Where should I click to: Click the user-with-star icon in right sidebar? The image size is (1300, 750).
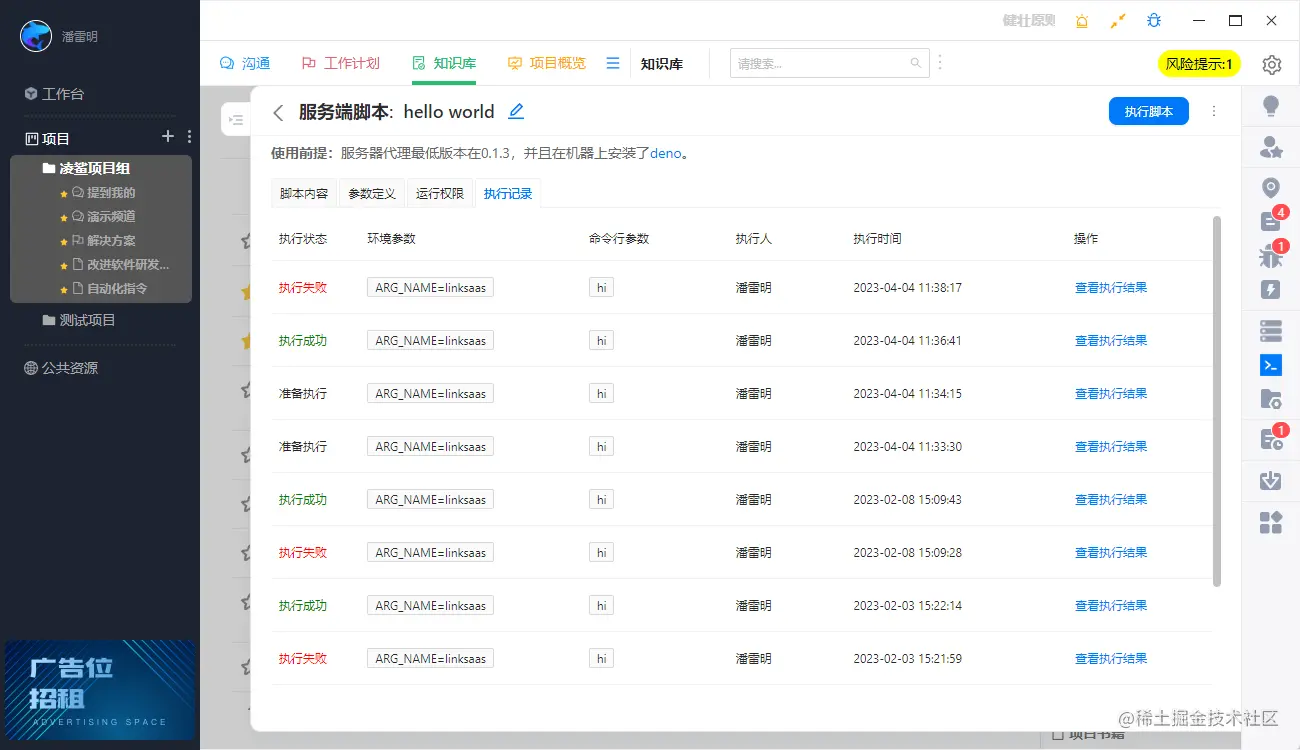coord(1271,148)
